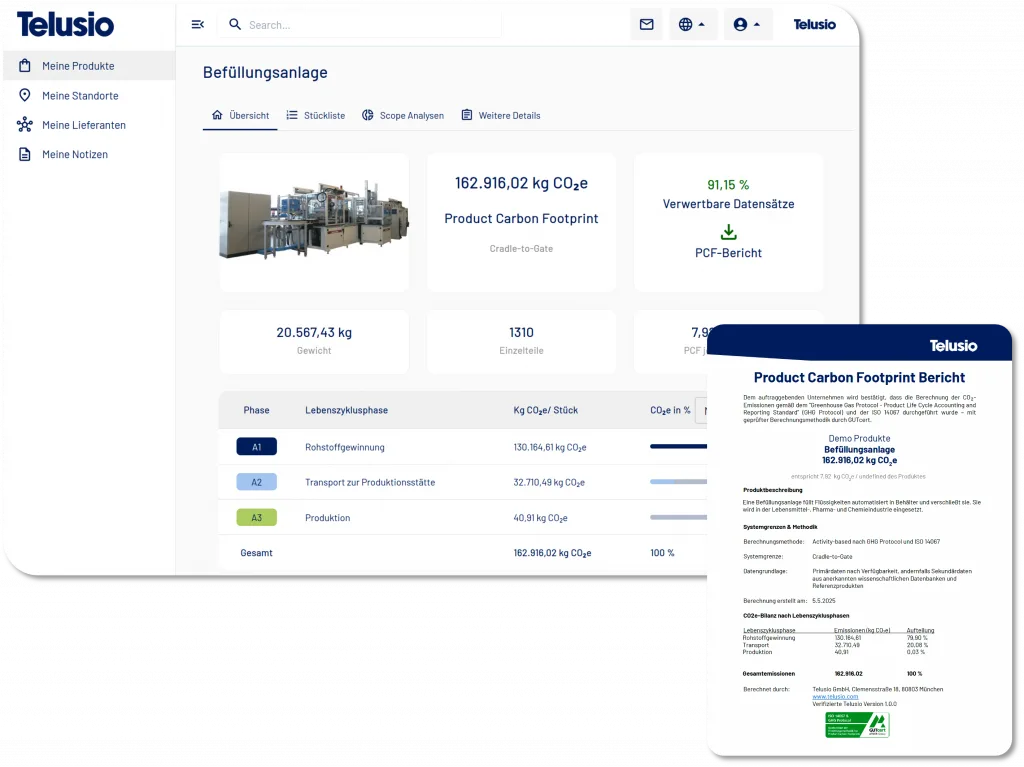The height and width of the screenshot is (767, 1024).
Task: Click the 20.567,43 kg Gewicht card
Action: pos(314,341)
